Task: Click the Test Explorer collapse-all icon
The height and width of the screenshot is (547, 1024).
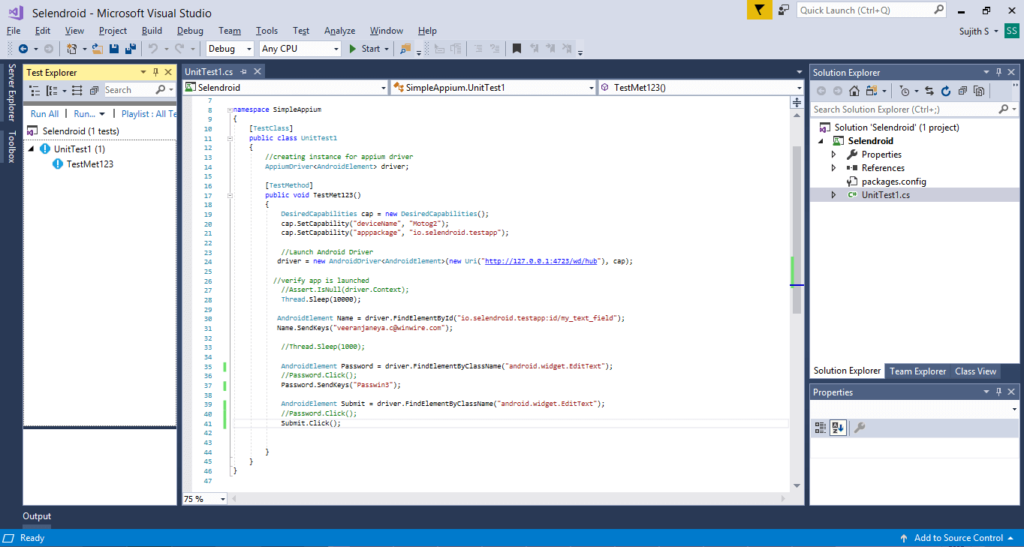Action: (94, 91)
